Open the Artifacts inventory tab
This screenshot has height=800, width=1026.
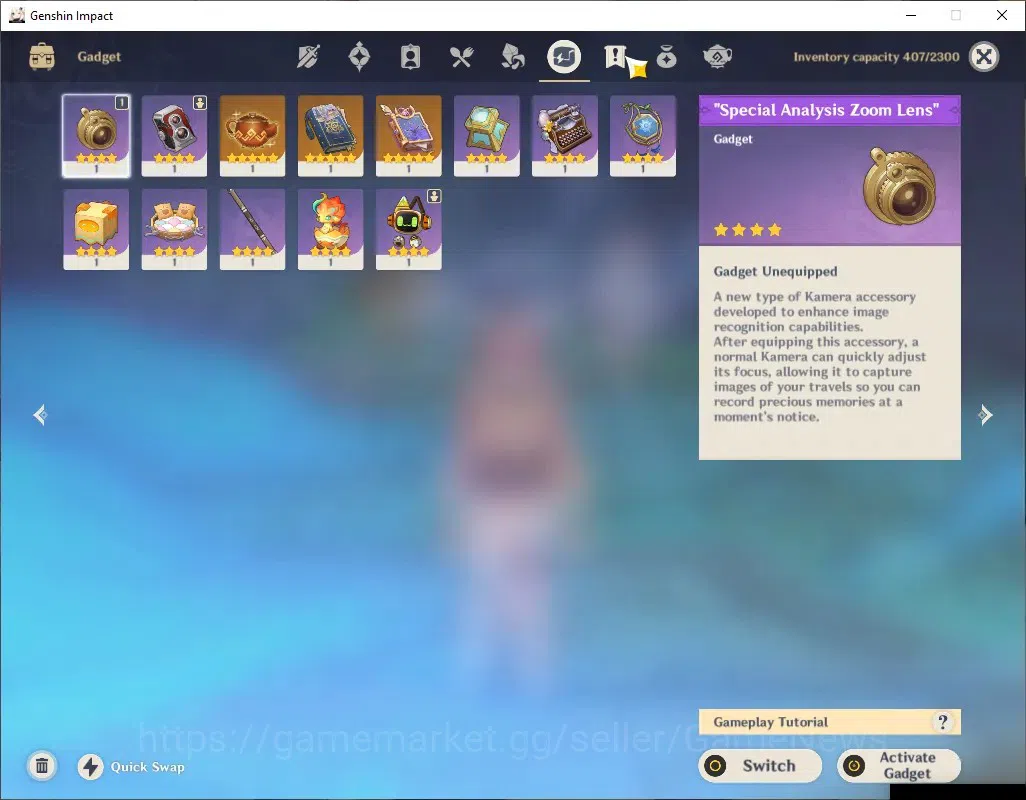click(x=359, y=57)
